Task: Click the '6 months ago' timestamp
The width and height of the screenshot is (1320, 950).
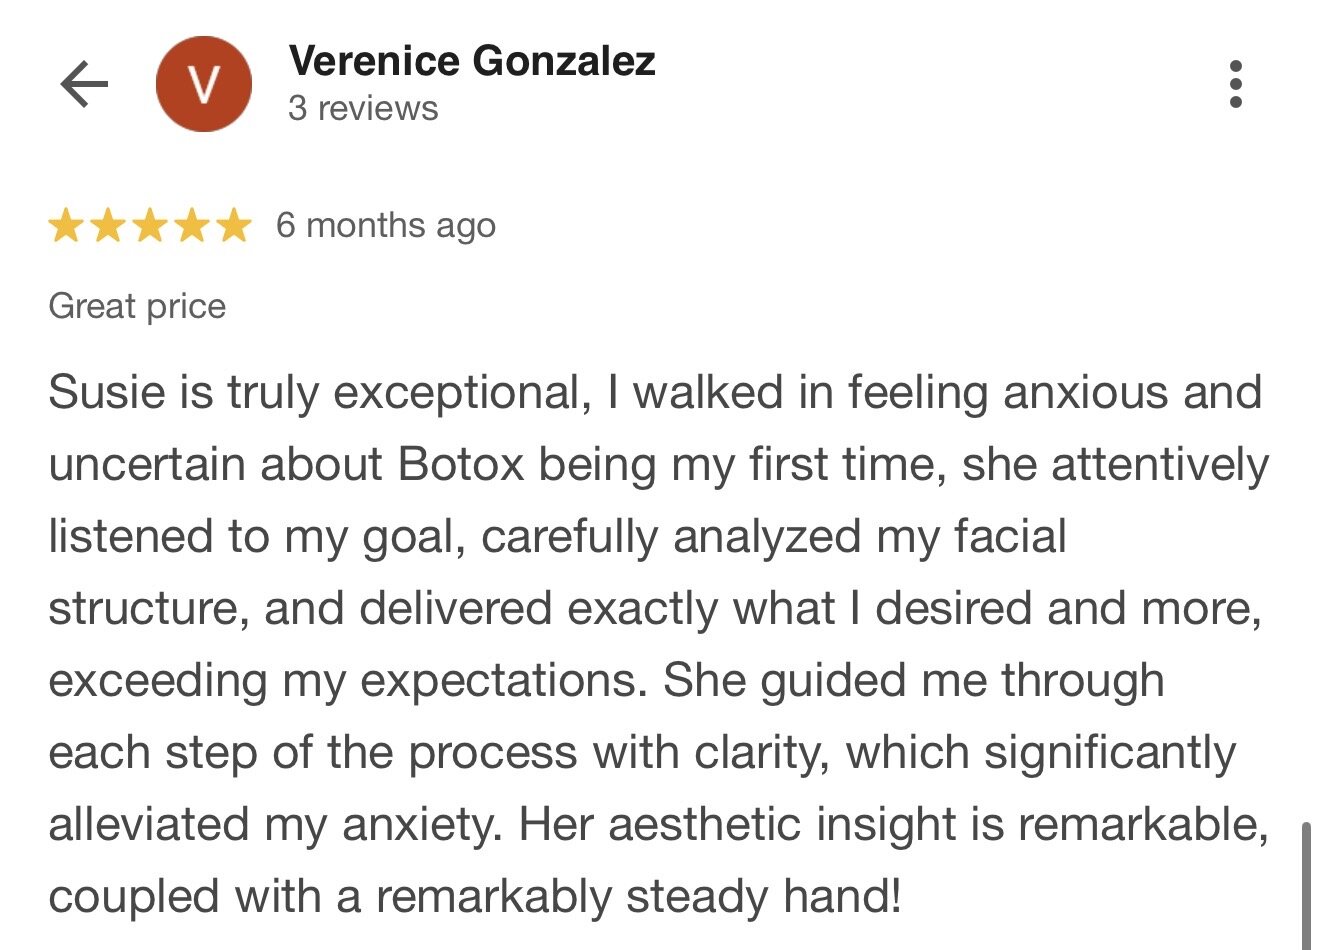Action: [386, 226]
